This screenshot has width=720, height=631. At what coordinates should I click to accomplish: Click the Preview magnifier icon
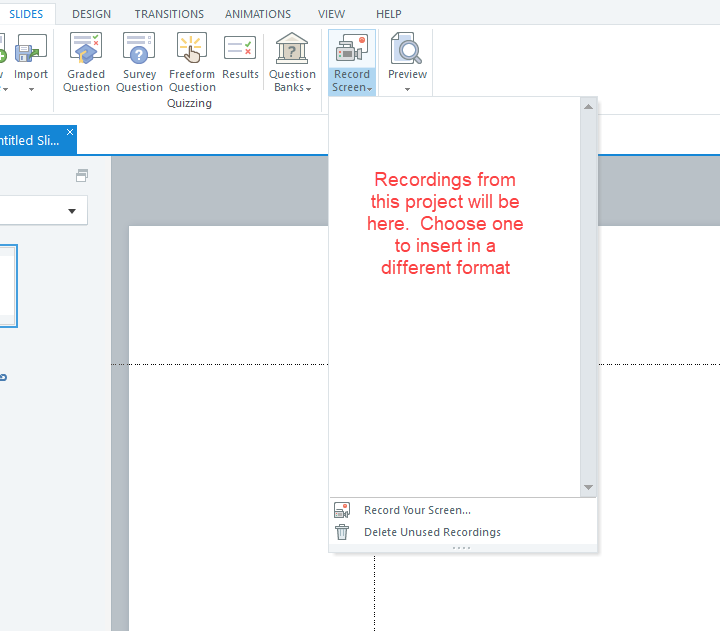(x=407, y=48)
